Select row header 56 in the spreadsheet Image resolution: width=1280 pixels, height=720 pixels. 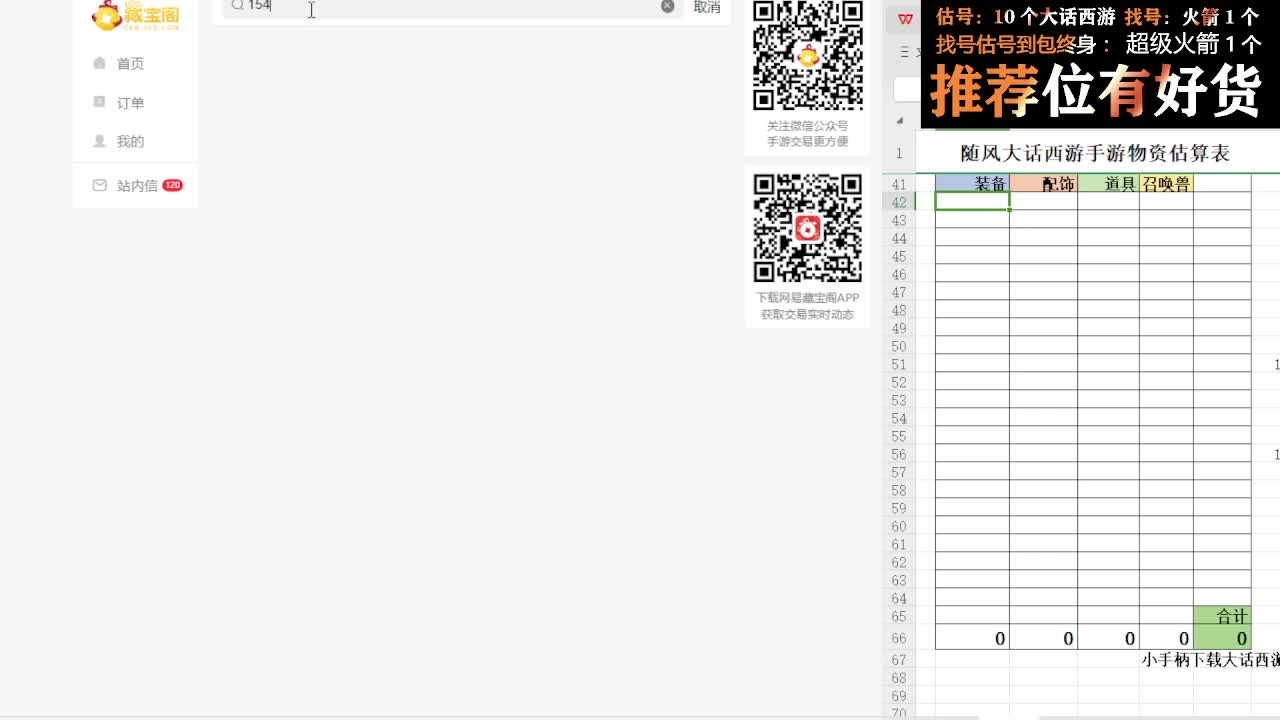[x=899, y=454]
